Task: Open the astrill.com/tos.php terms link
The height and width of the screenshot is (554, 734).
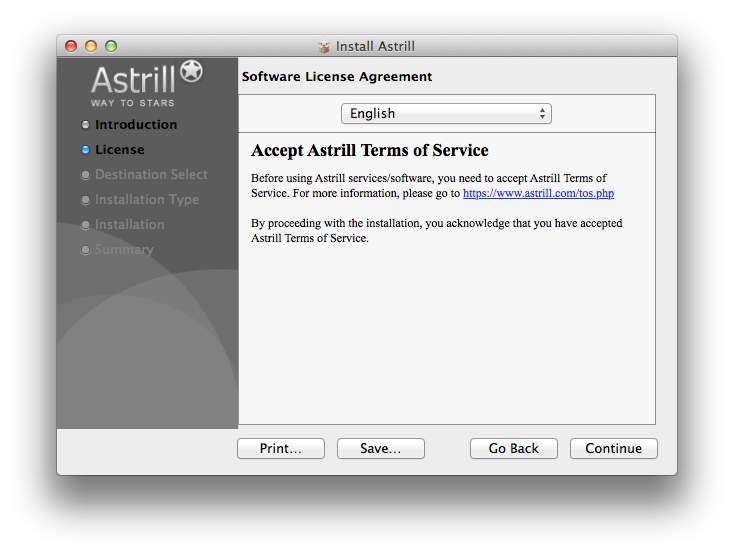Action: 538,193
